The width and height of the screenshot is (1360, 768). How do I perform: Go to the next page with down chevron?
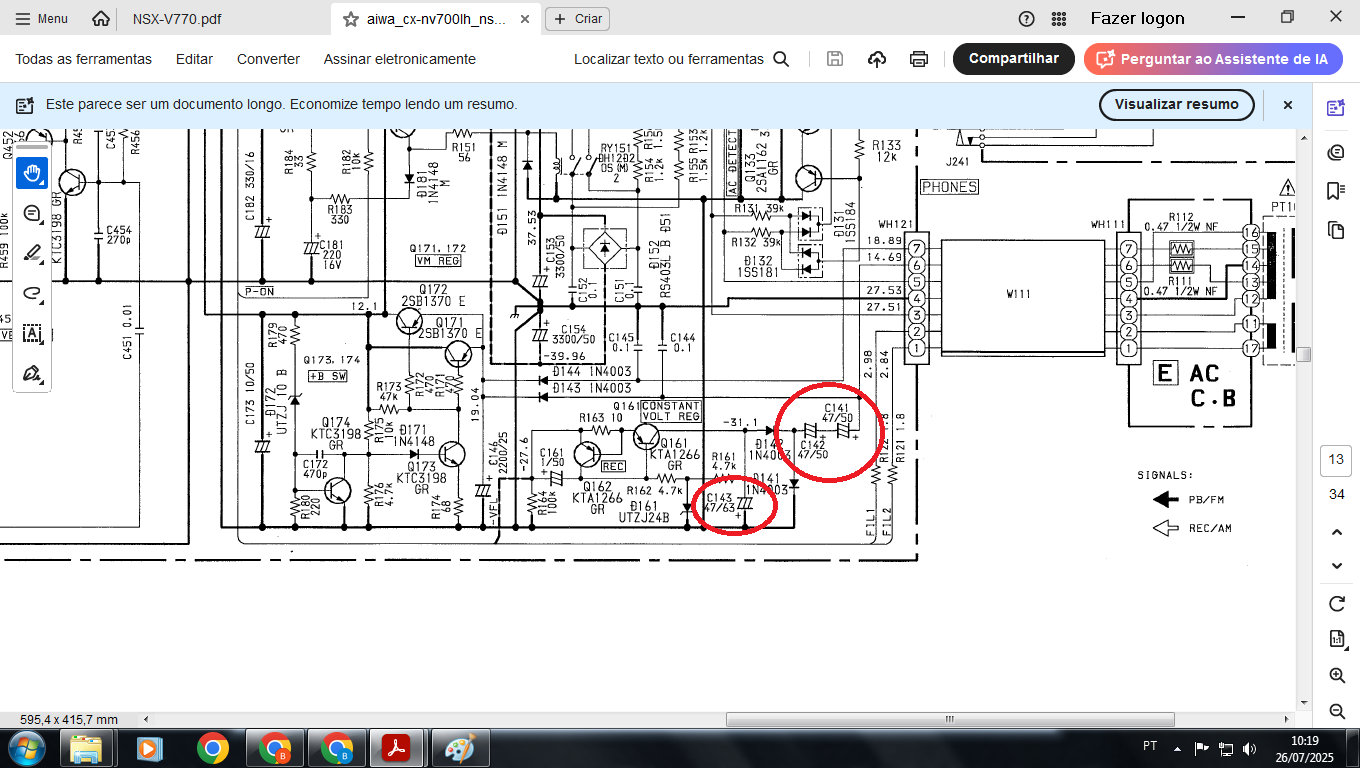(1336, 566)
